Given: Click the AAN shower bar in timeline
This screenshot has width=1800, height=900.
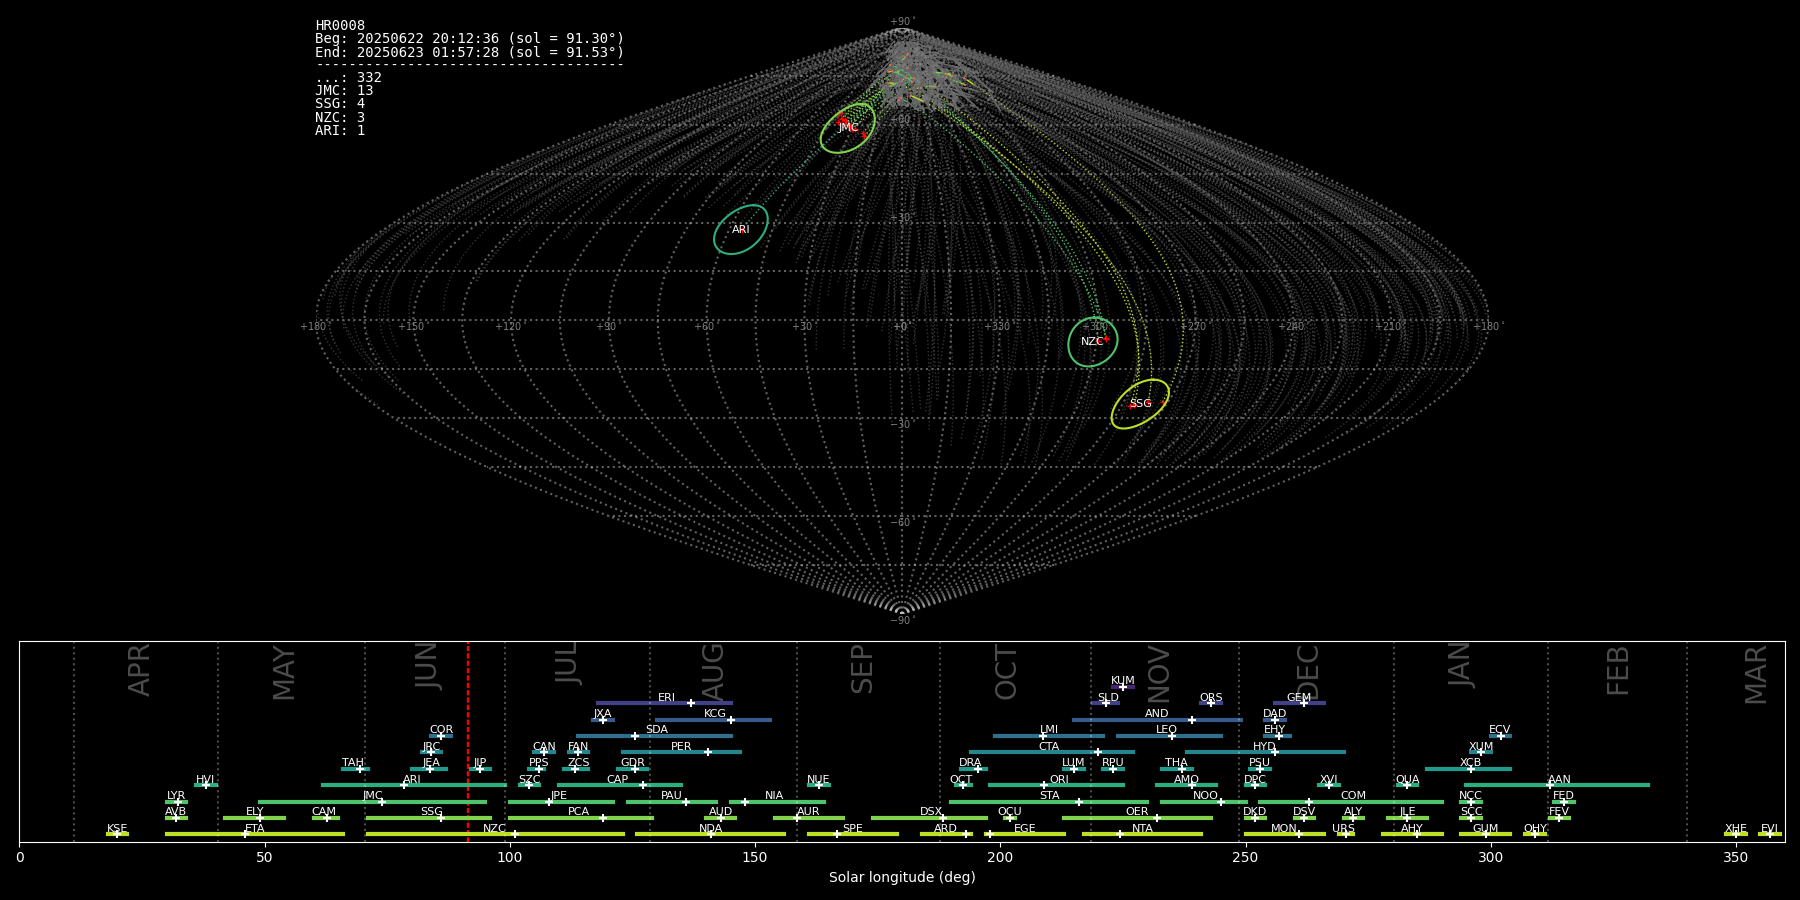Looking at the screenshot, I should (1557, 785).
